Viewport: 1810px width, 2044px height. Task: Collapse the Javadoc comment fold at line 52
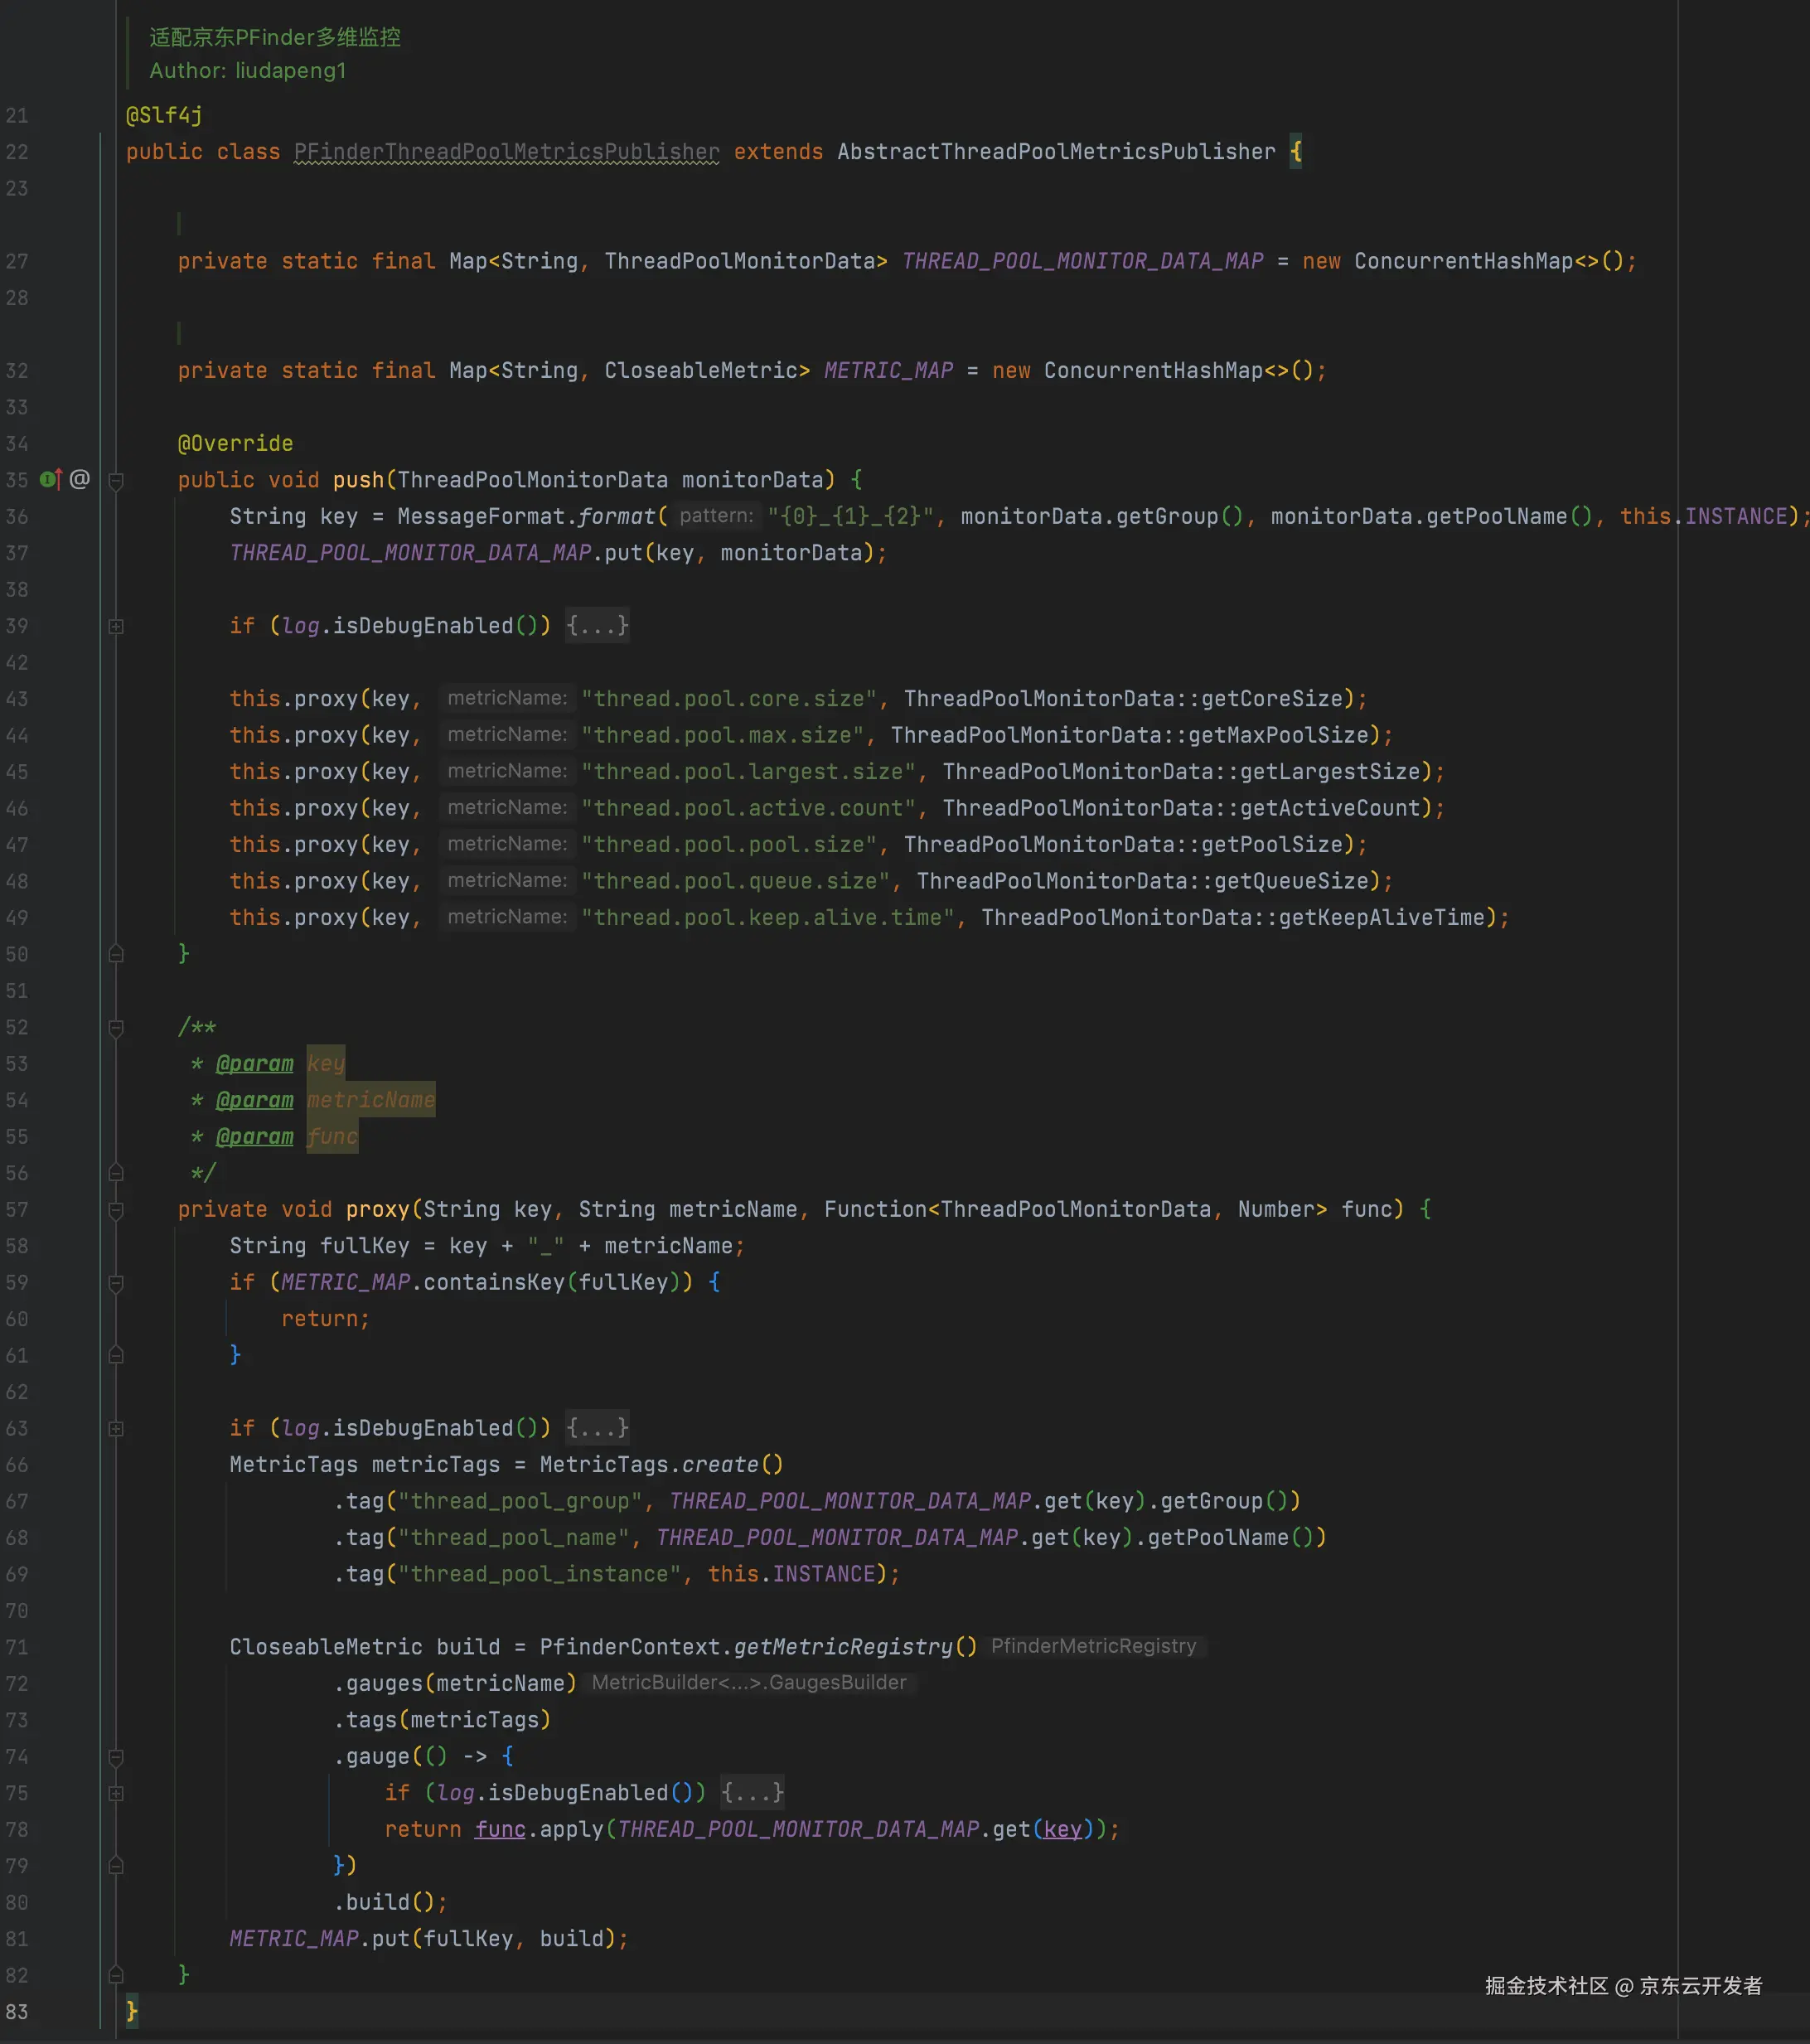coord(116,1028)
